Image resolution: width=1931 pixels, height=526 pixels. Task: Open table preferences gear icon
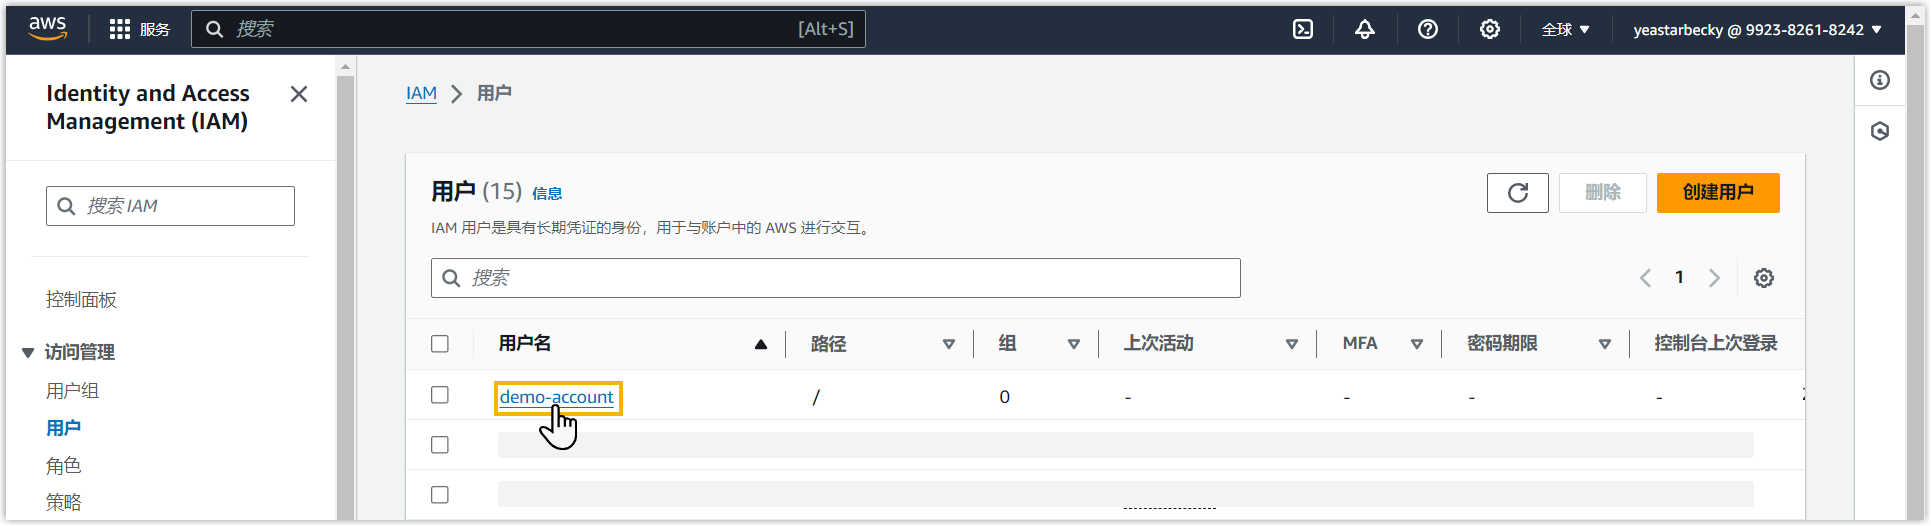(x=1763, y=278)
